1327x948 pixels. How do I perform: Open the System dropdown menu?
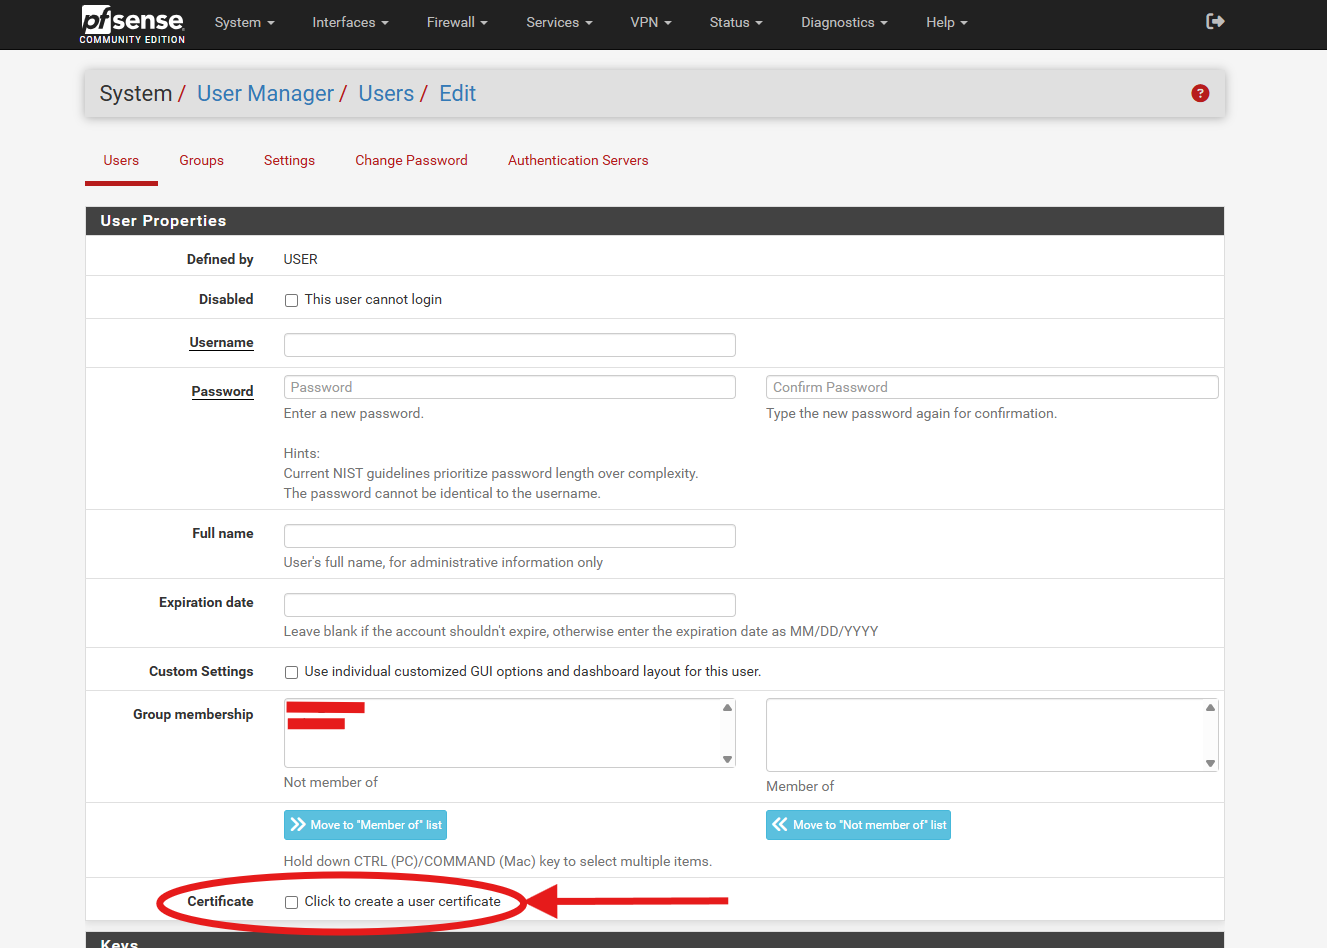pos(244,22)
